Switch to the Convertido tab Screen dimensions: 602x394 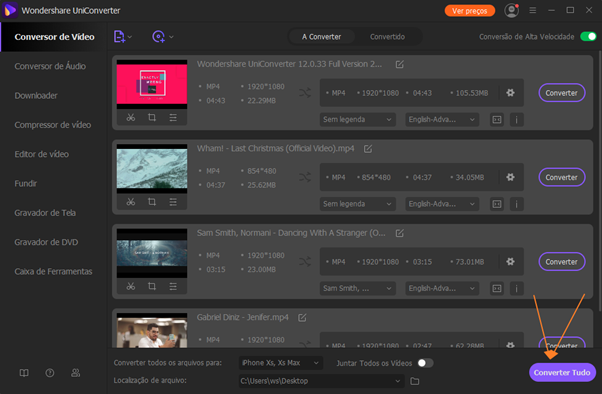click(387, 37)
